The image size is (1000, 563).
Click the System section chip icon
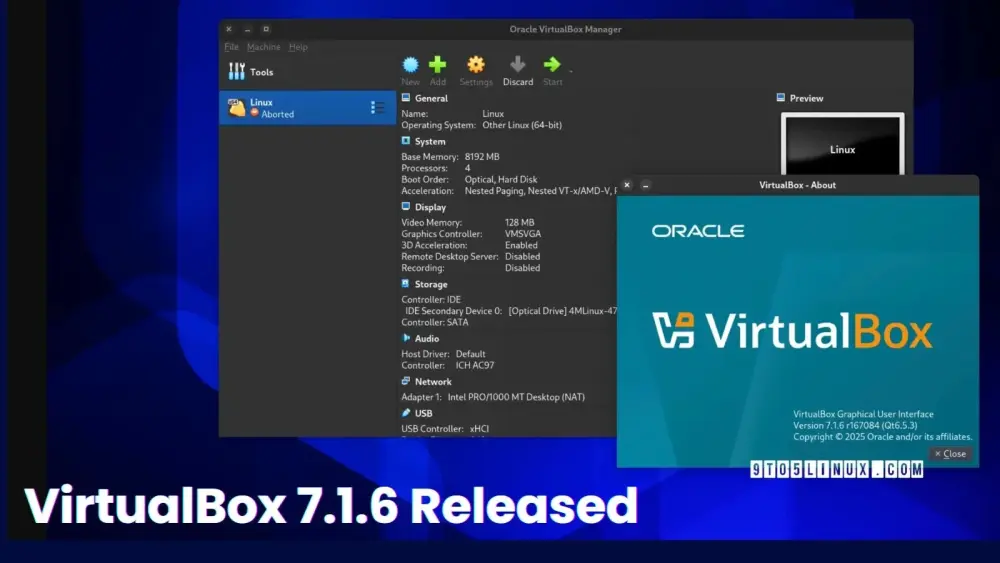click(x=406, y=141)
